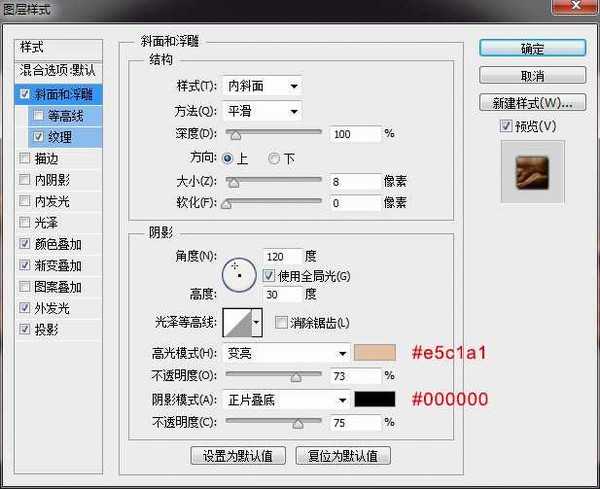Open the 方法 平滑 dropdown
The height and width of the screenshot is (489, 600).
point(264,110)
